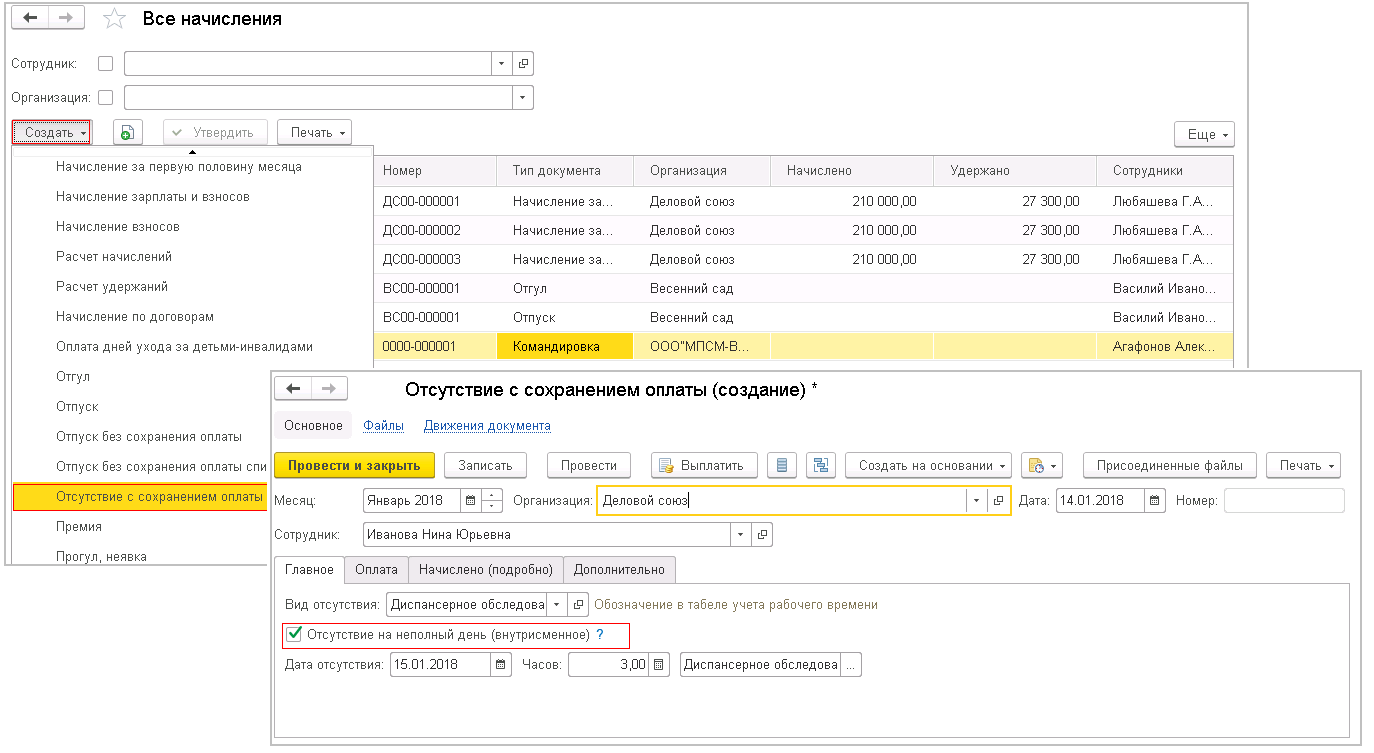Click Провести и закрыть button
Viewport: 1374px width, 753px height.
pos(355,465)
